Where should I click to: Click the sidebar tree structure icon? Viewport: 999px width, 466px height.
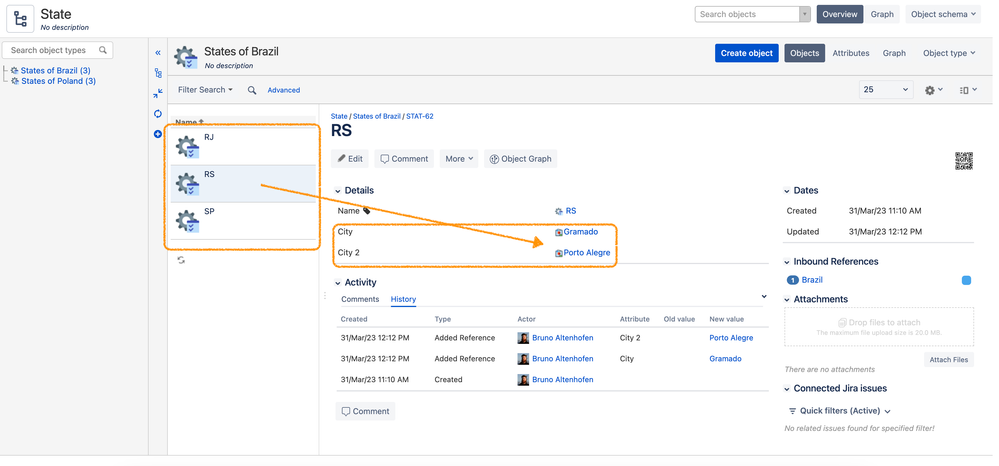158,73
